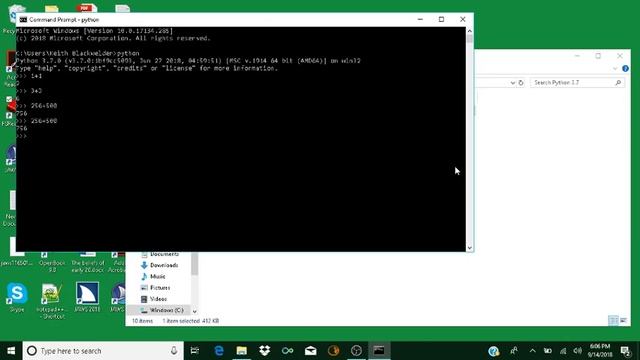
Task: Click the orange round app taskbar icon
Action: [333, 351]
